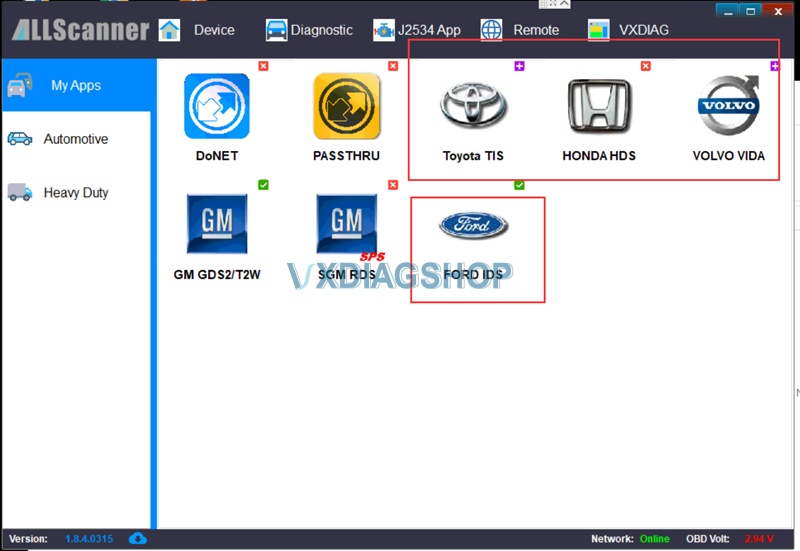The image size is (800, 551).
Task: Click the ALLScanner logo
Action: click(81, 30)
